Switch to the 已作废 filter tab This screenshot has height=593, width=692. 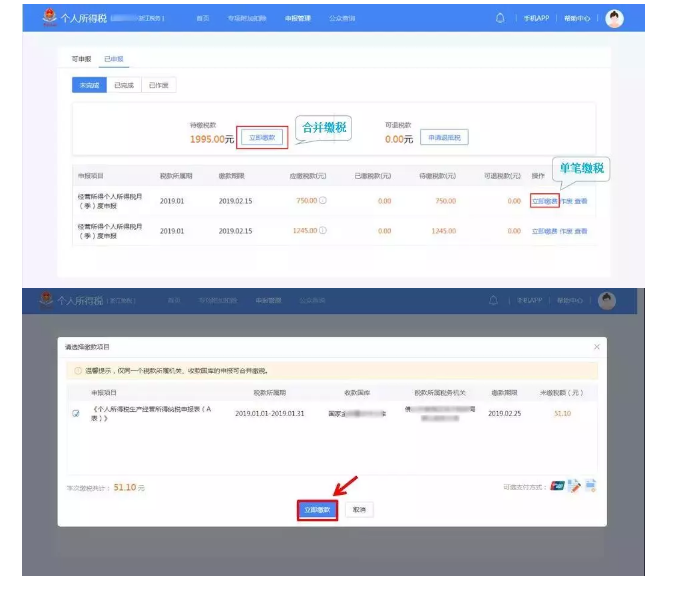[158, 86]
